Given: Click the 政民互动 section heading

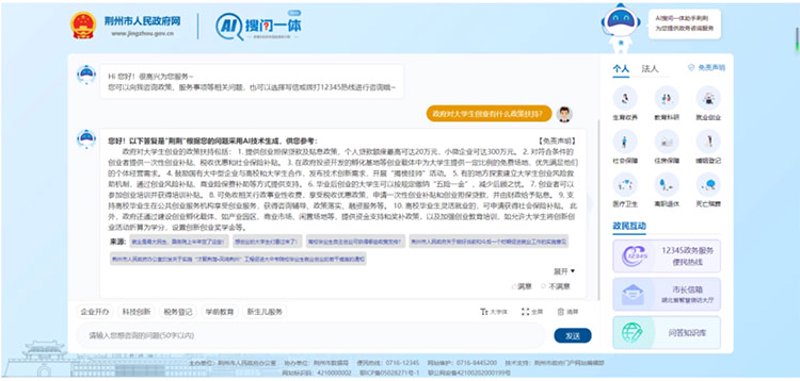Looking at the screenshot, I should point(629,225).
